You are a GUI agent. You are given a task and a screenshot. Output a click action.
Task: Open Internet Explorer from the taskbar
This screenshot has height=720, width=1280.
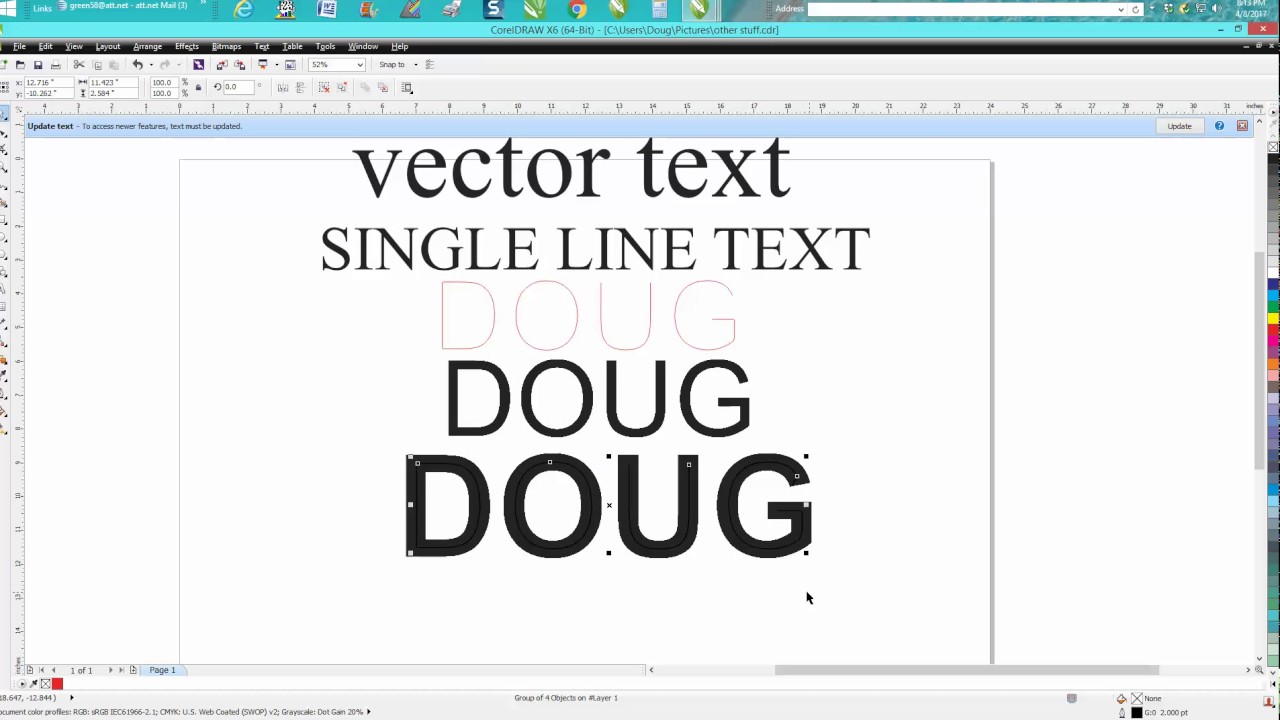click(x=243, y=10)
